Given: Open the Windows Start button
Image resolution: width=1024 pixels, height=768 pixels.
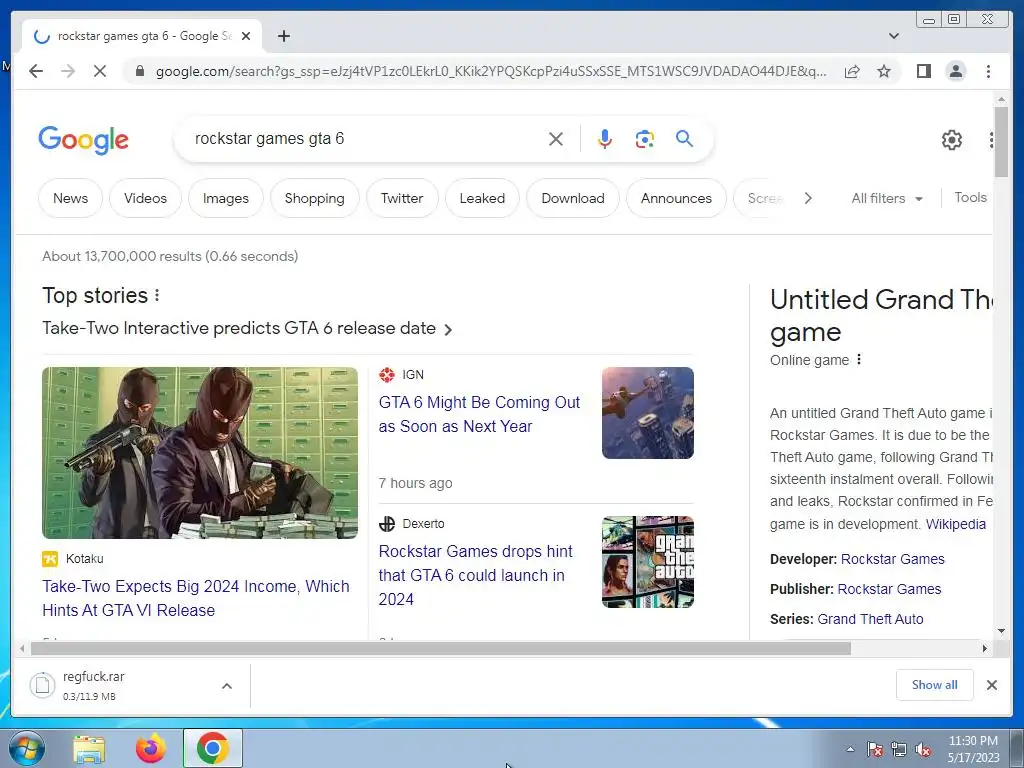Looking at the screenshot, I should (27, 748).
